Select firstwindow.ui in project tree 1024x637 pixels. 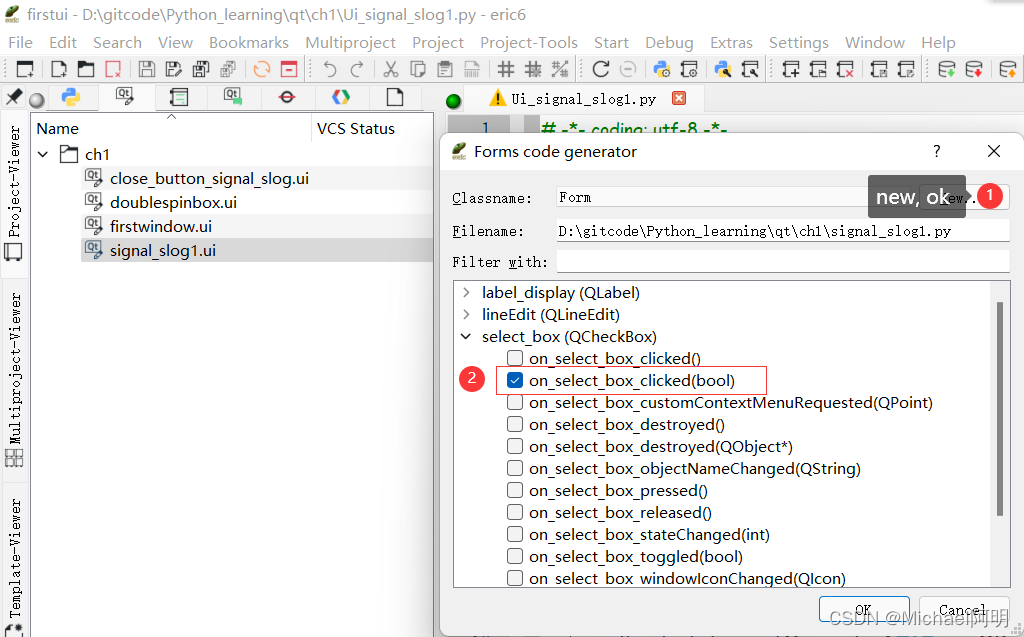coord(161,227)
